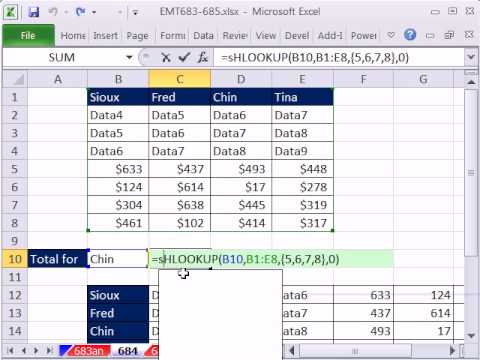
Task: Click the Redo arrow icon
Action: pyautogui.click(x=81, y=12)
